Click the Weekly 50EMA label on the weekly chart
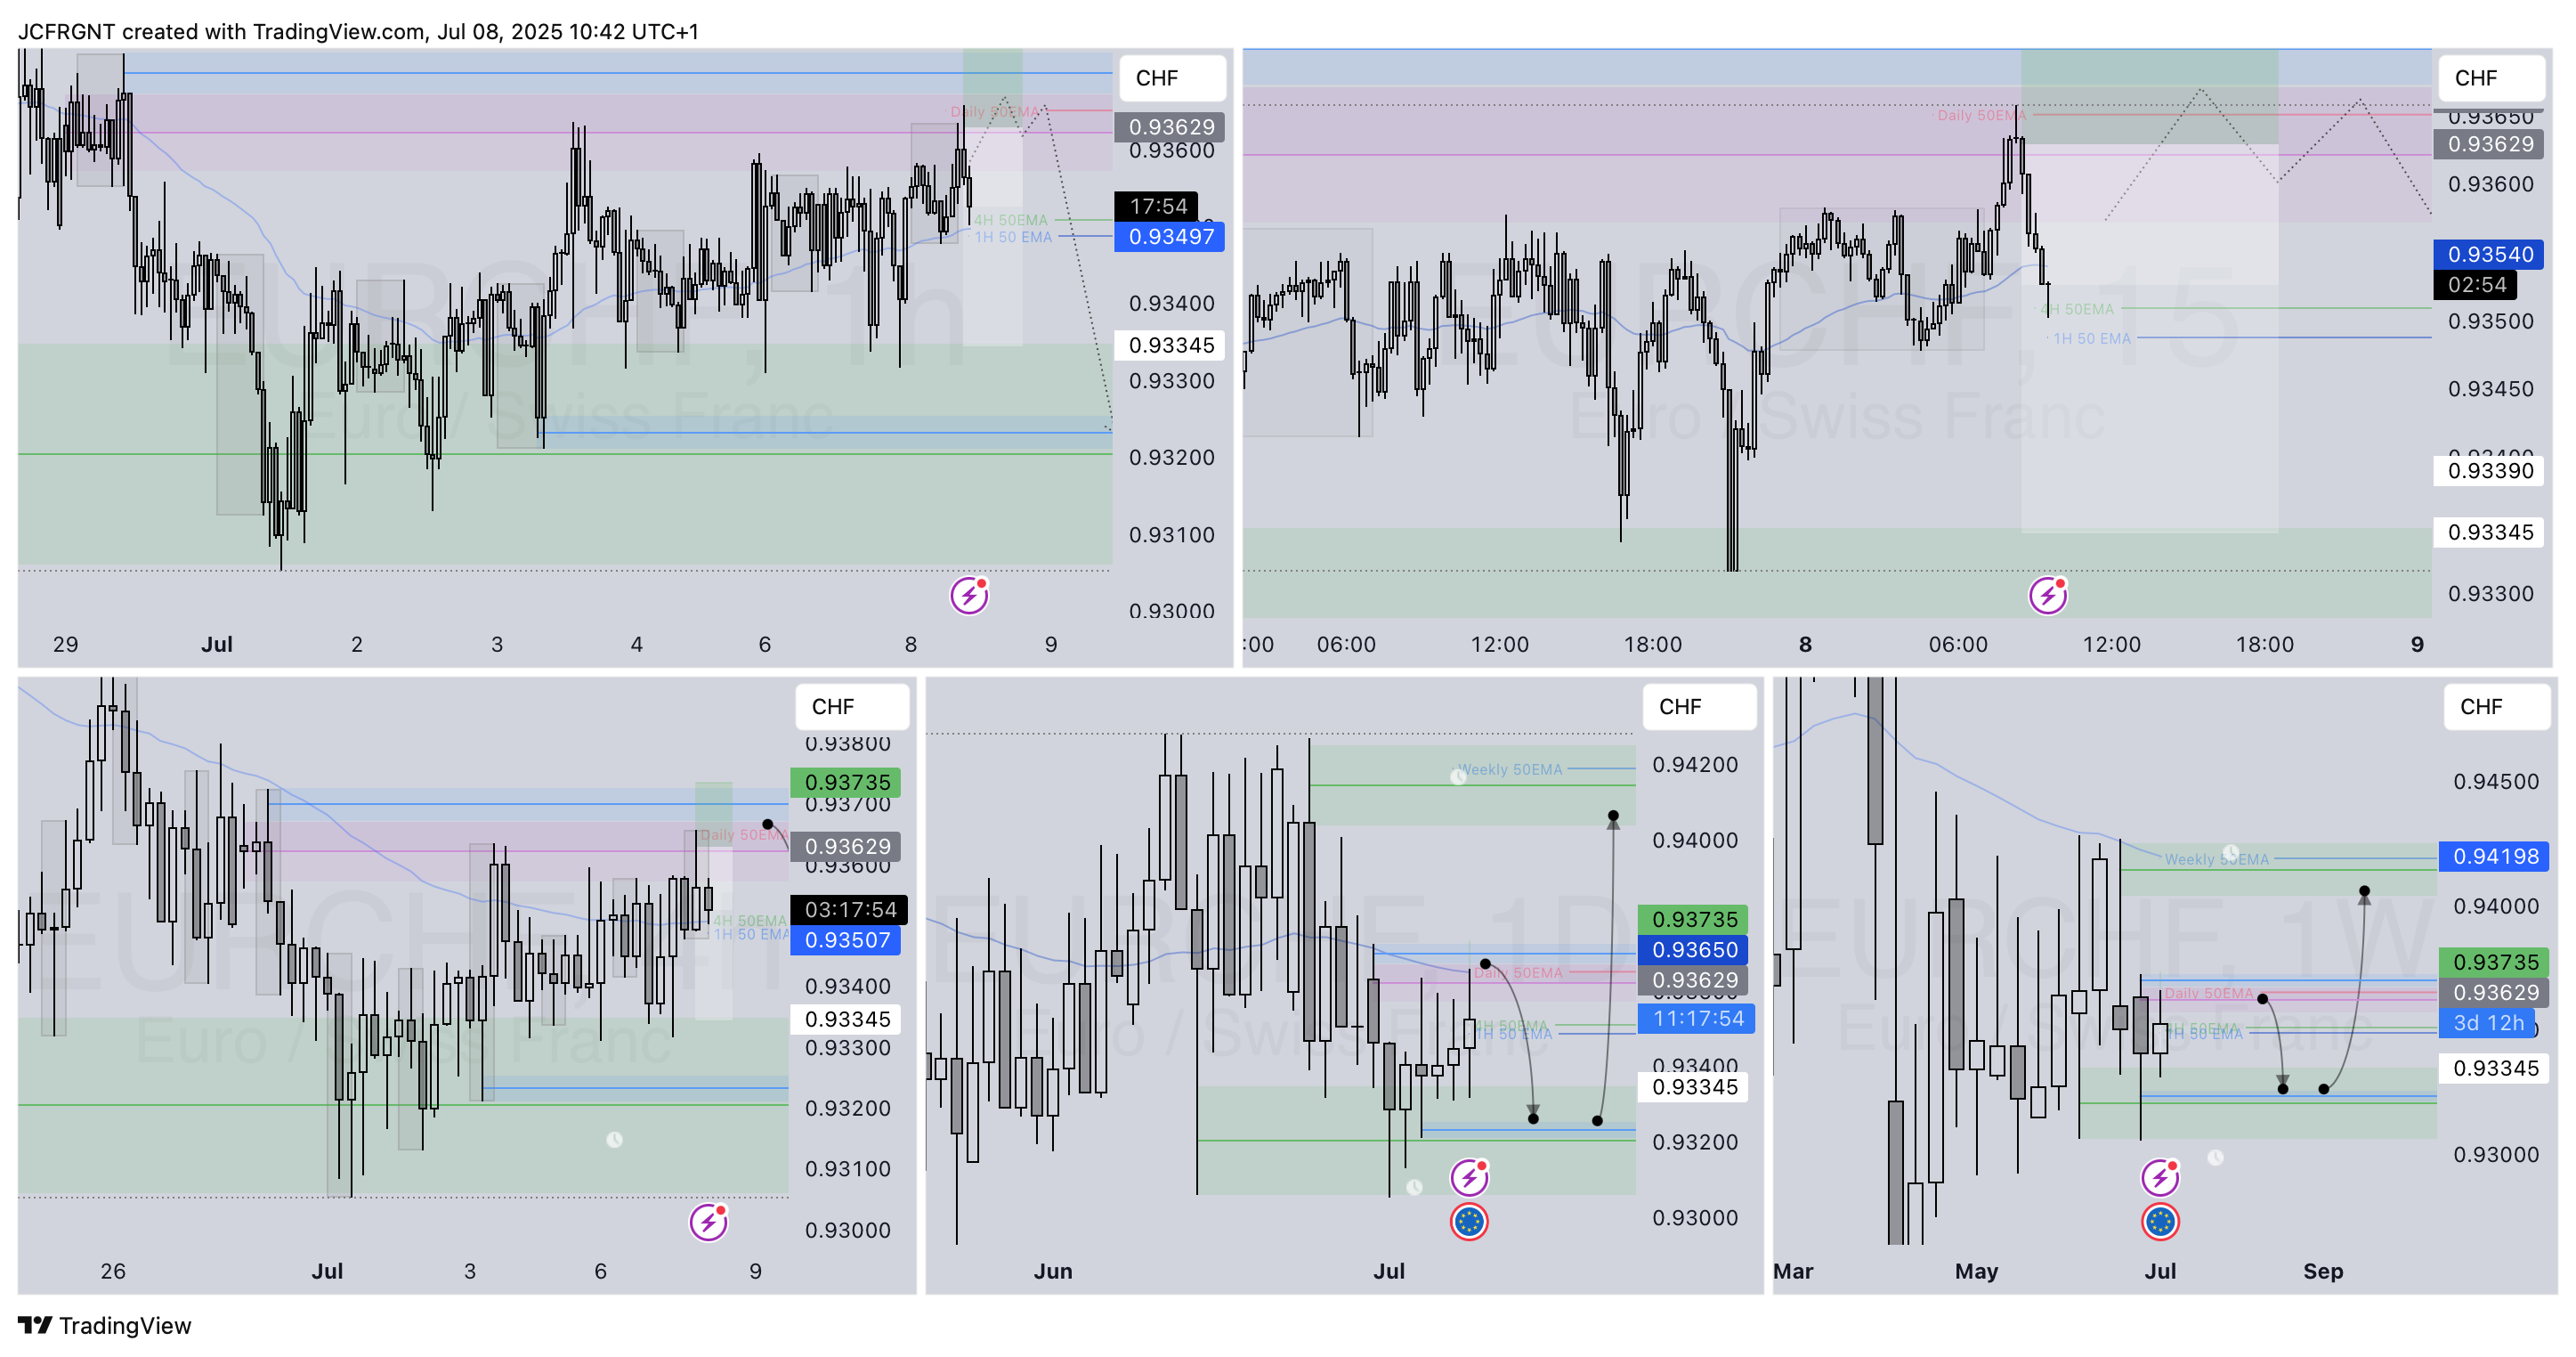This screenshot has width=2576, height=1357. click(2216, 859)
